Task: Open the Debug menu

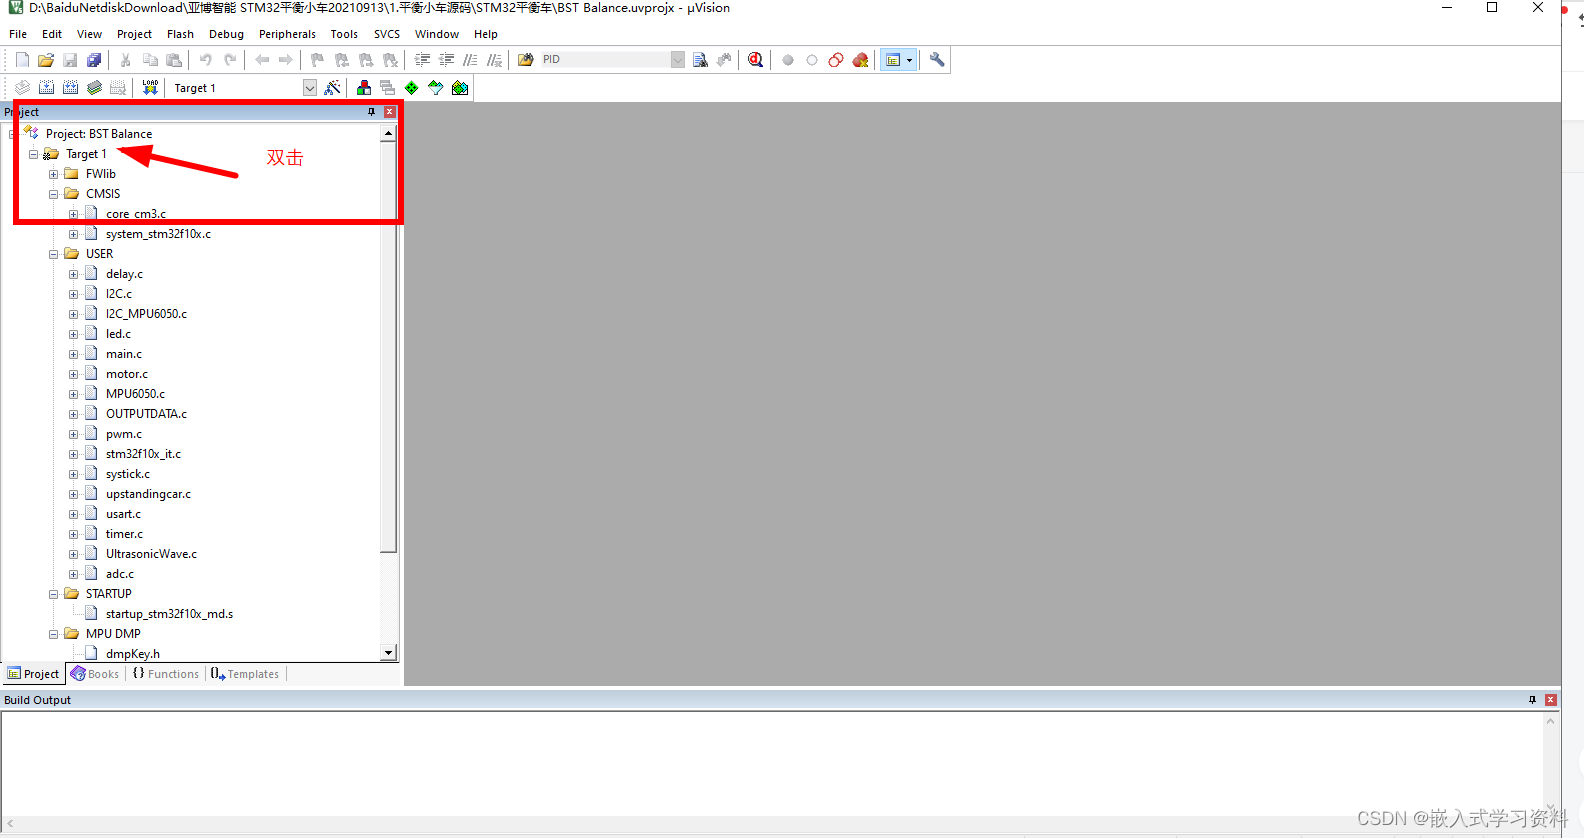Action: (226, 34)
